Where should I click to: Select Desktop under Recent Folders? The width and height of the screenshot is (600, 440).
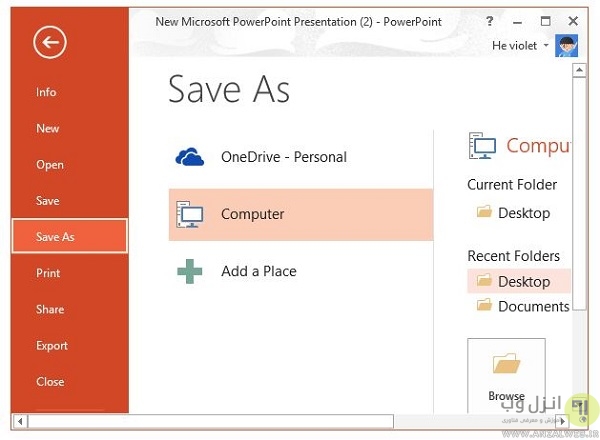[x=523, y=281]
